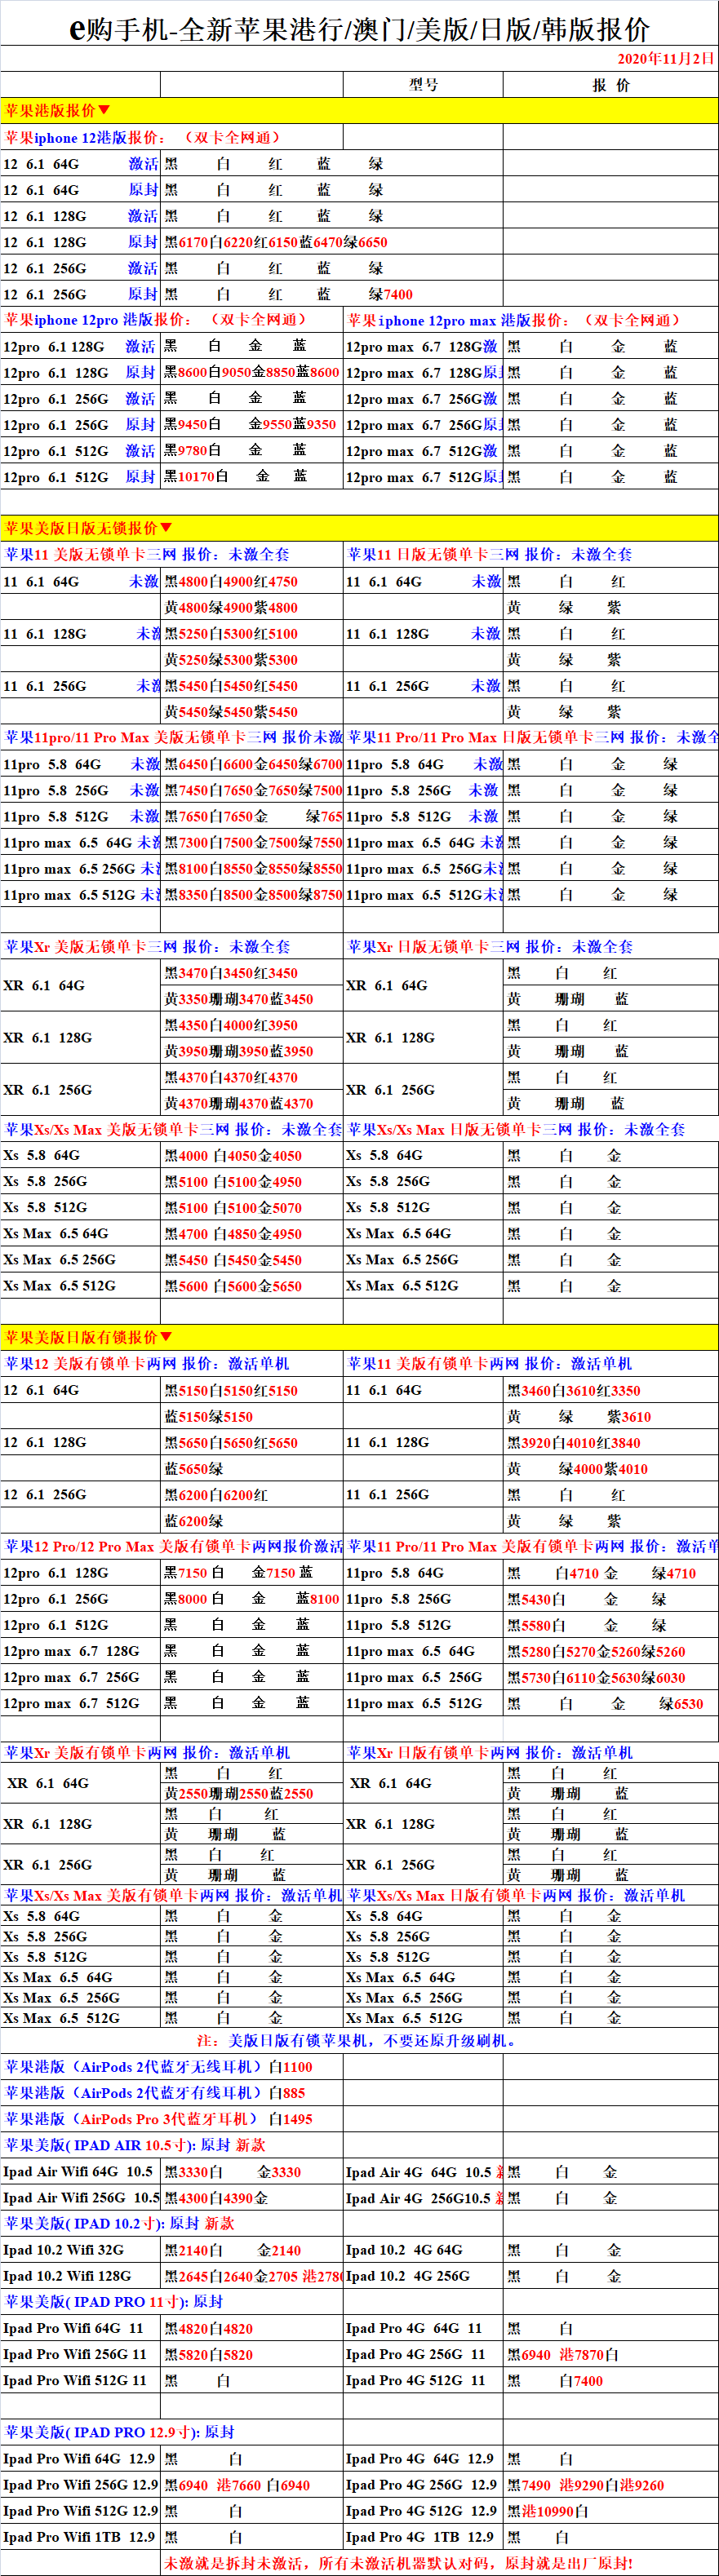Screen dimensions: 719x2576
Task: Click price cell 黑6450白6600金6450绿6700
Action: (252, 764)
